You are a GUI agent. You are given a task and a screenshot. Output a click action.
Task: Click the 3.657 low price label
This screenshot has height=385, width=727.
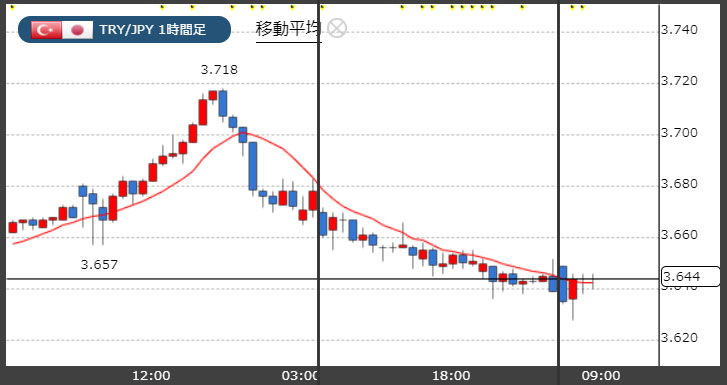[99, 265]
